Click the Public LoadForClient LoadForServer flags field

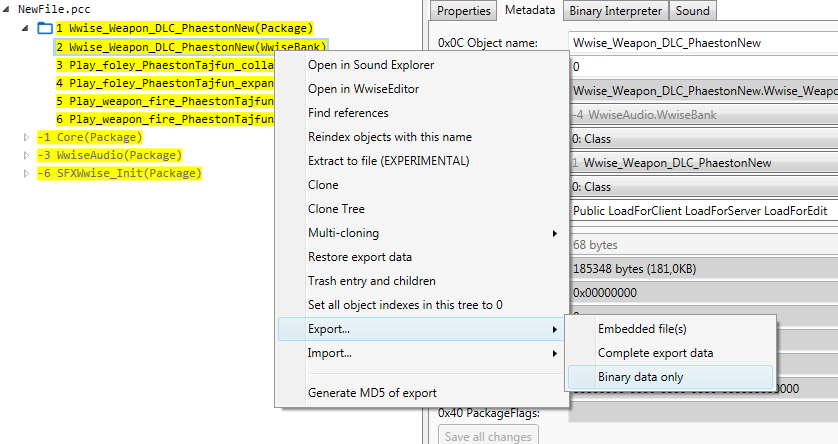tap(703, 211)
